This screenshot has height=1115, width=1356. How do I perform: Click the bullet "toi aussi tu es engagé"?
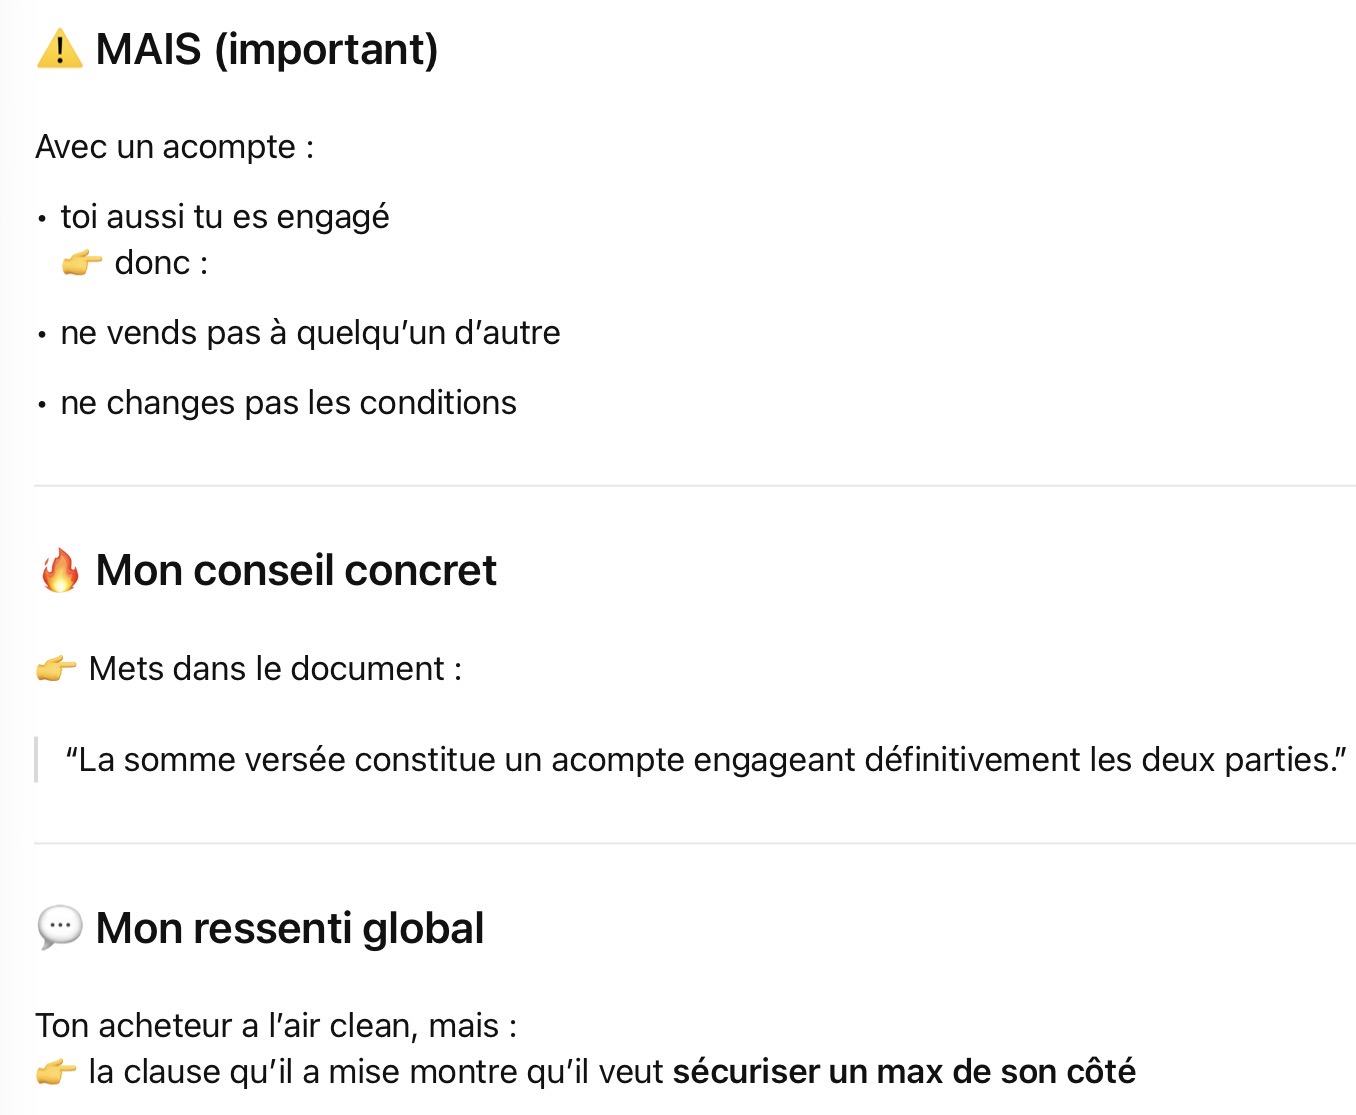pyautogui.click(x=225, y=217)
